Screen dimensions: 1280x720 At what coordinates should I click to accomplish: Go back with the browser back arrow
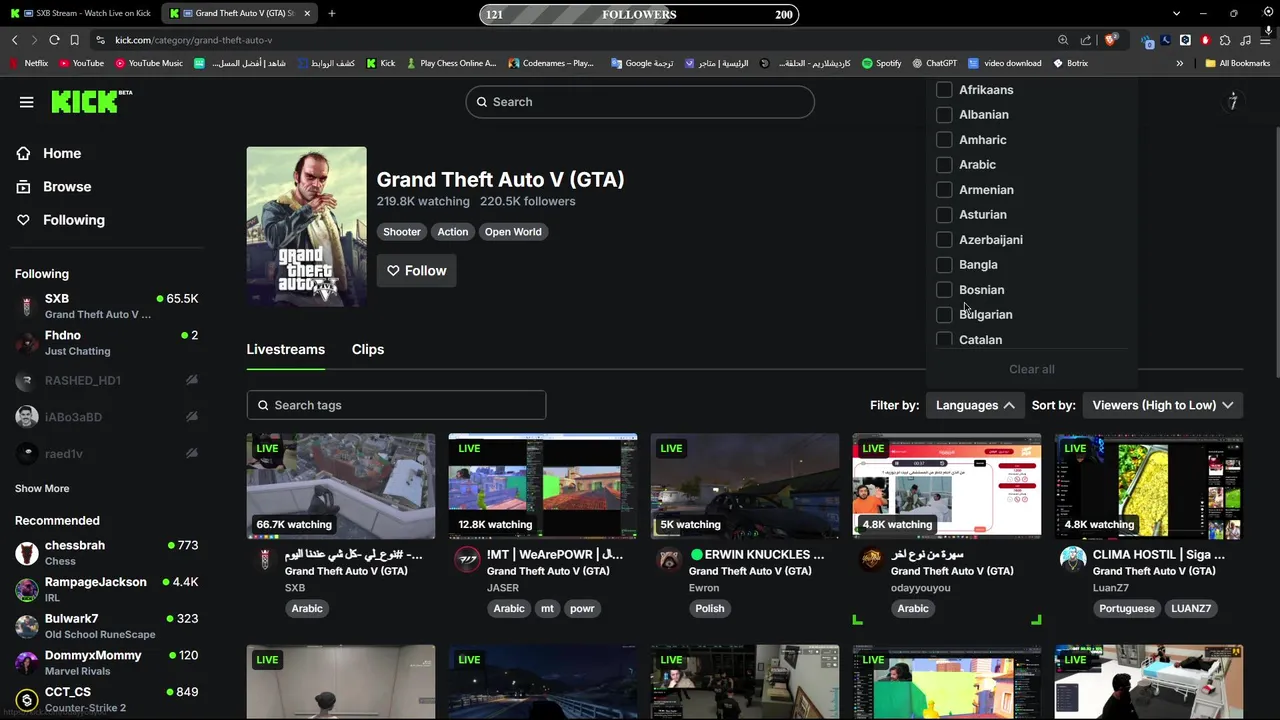pos(14,40)
